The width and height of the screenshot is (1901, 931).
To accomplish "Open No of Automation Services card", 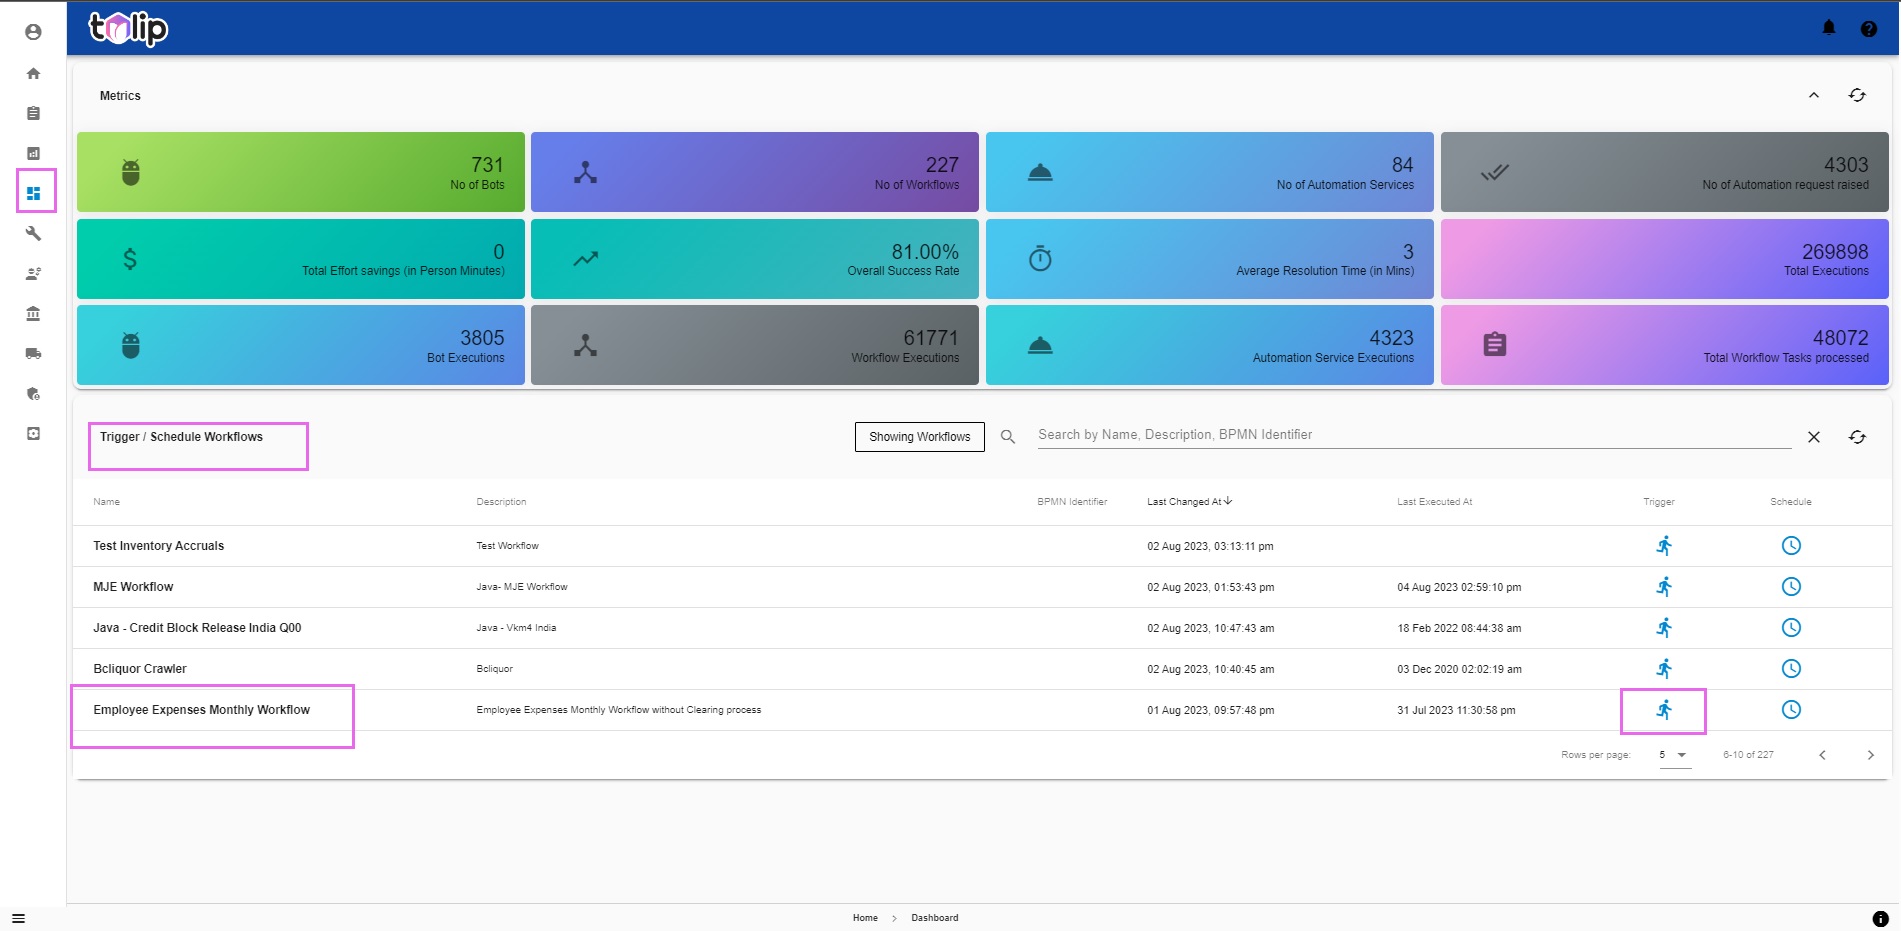I will point(1210,172).
